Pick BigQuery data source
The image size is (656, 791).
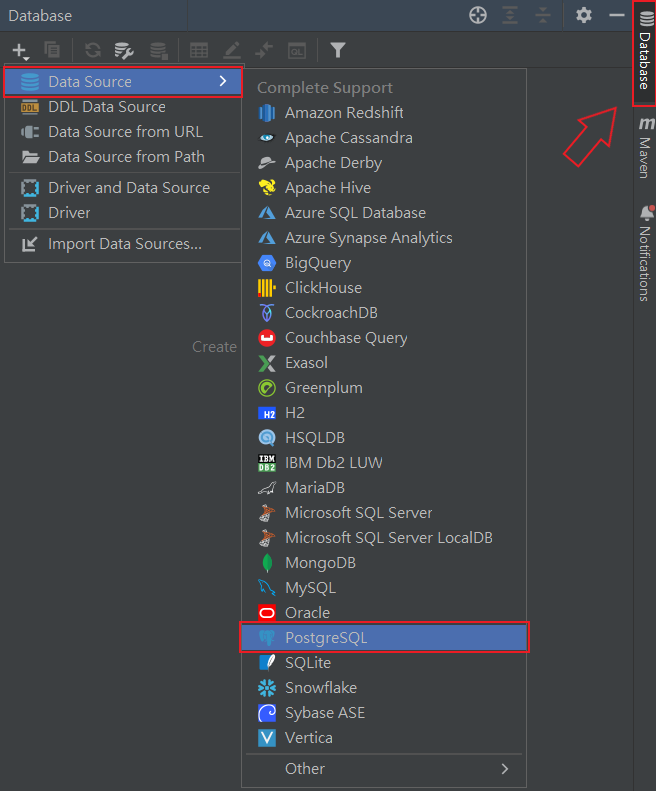pyautogui.click(x=384, y=262)
